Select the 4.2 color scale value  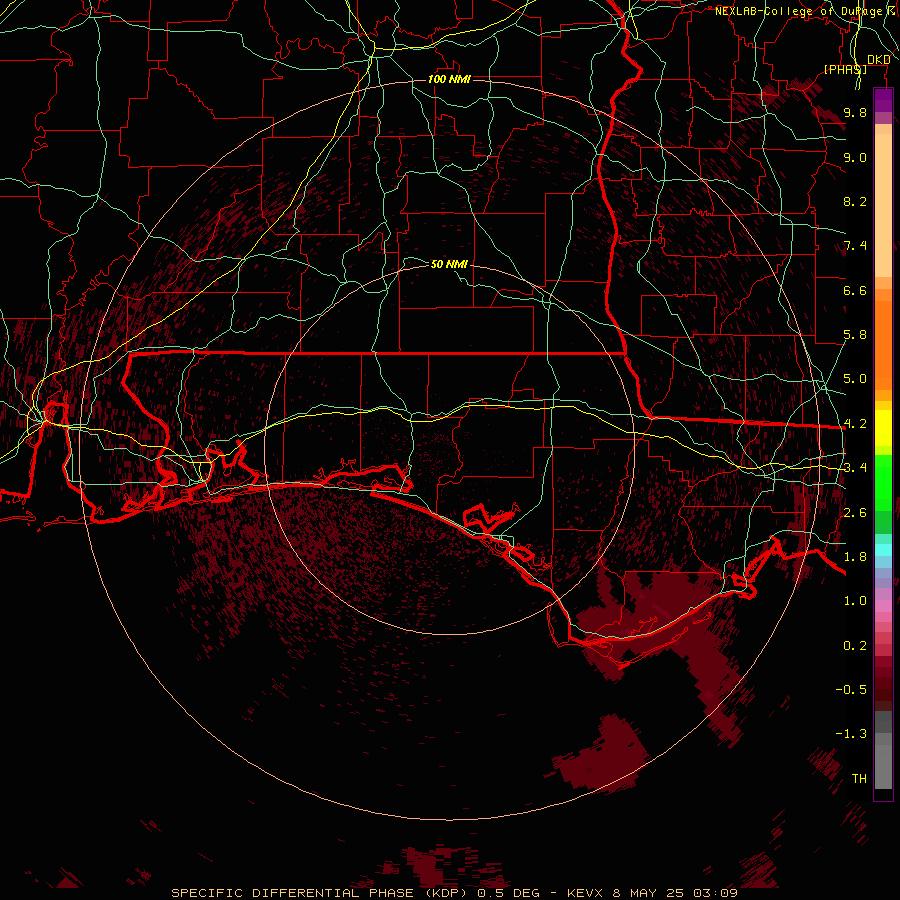pyautogui.click(x=855, y=424)
